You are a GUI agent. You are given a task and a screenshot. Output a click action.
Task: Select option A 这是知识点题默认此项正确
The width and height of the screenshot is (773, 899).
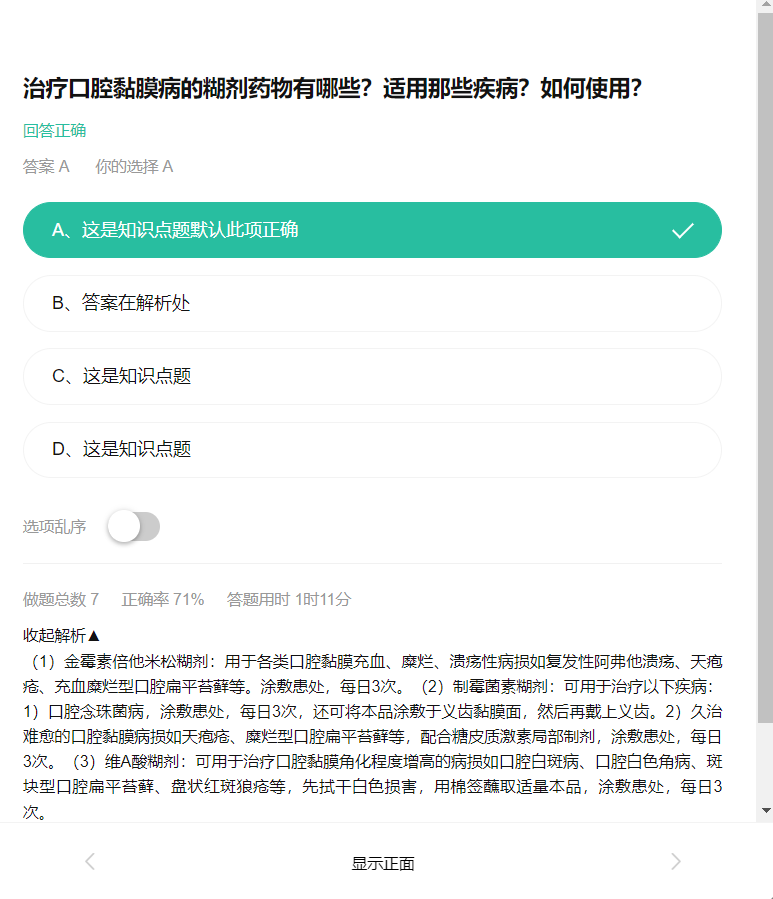(x=372, y=230)
